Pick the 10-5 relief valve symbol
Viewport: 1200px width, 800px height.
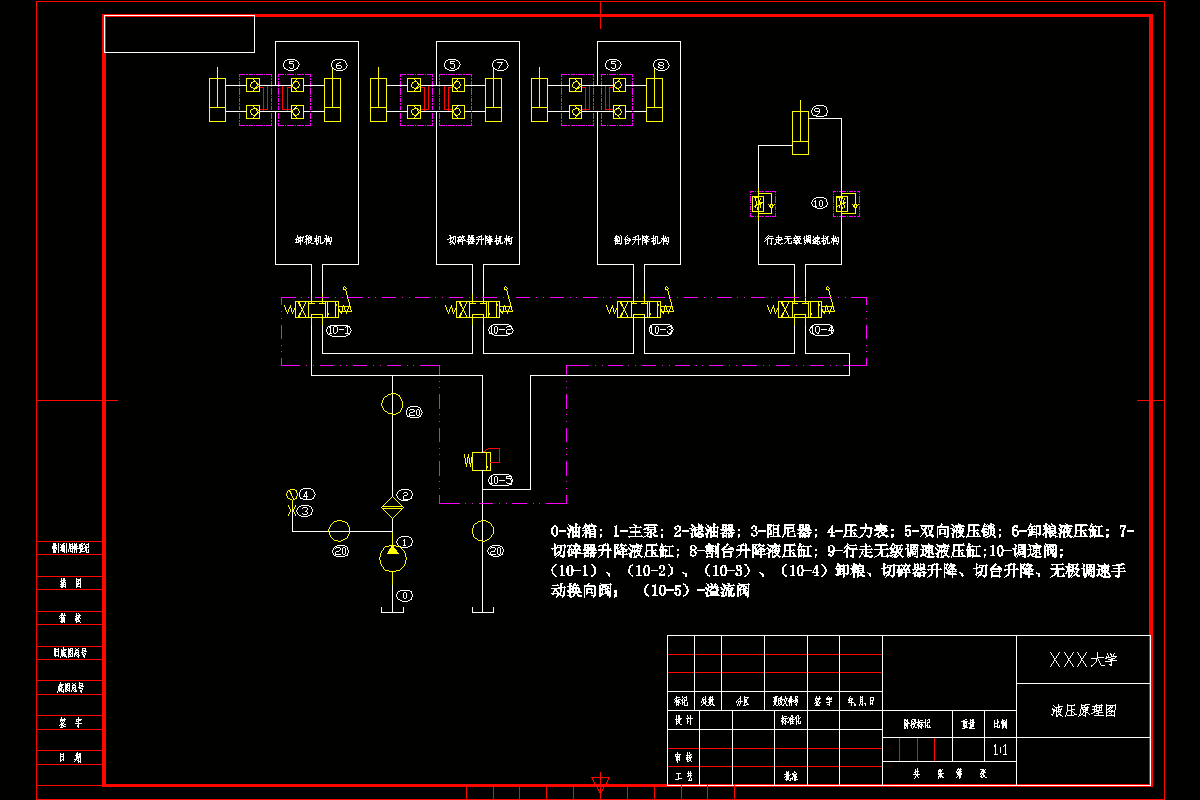(x=482, y=459)
